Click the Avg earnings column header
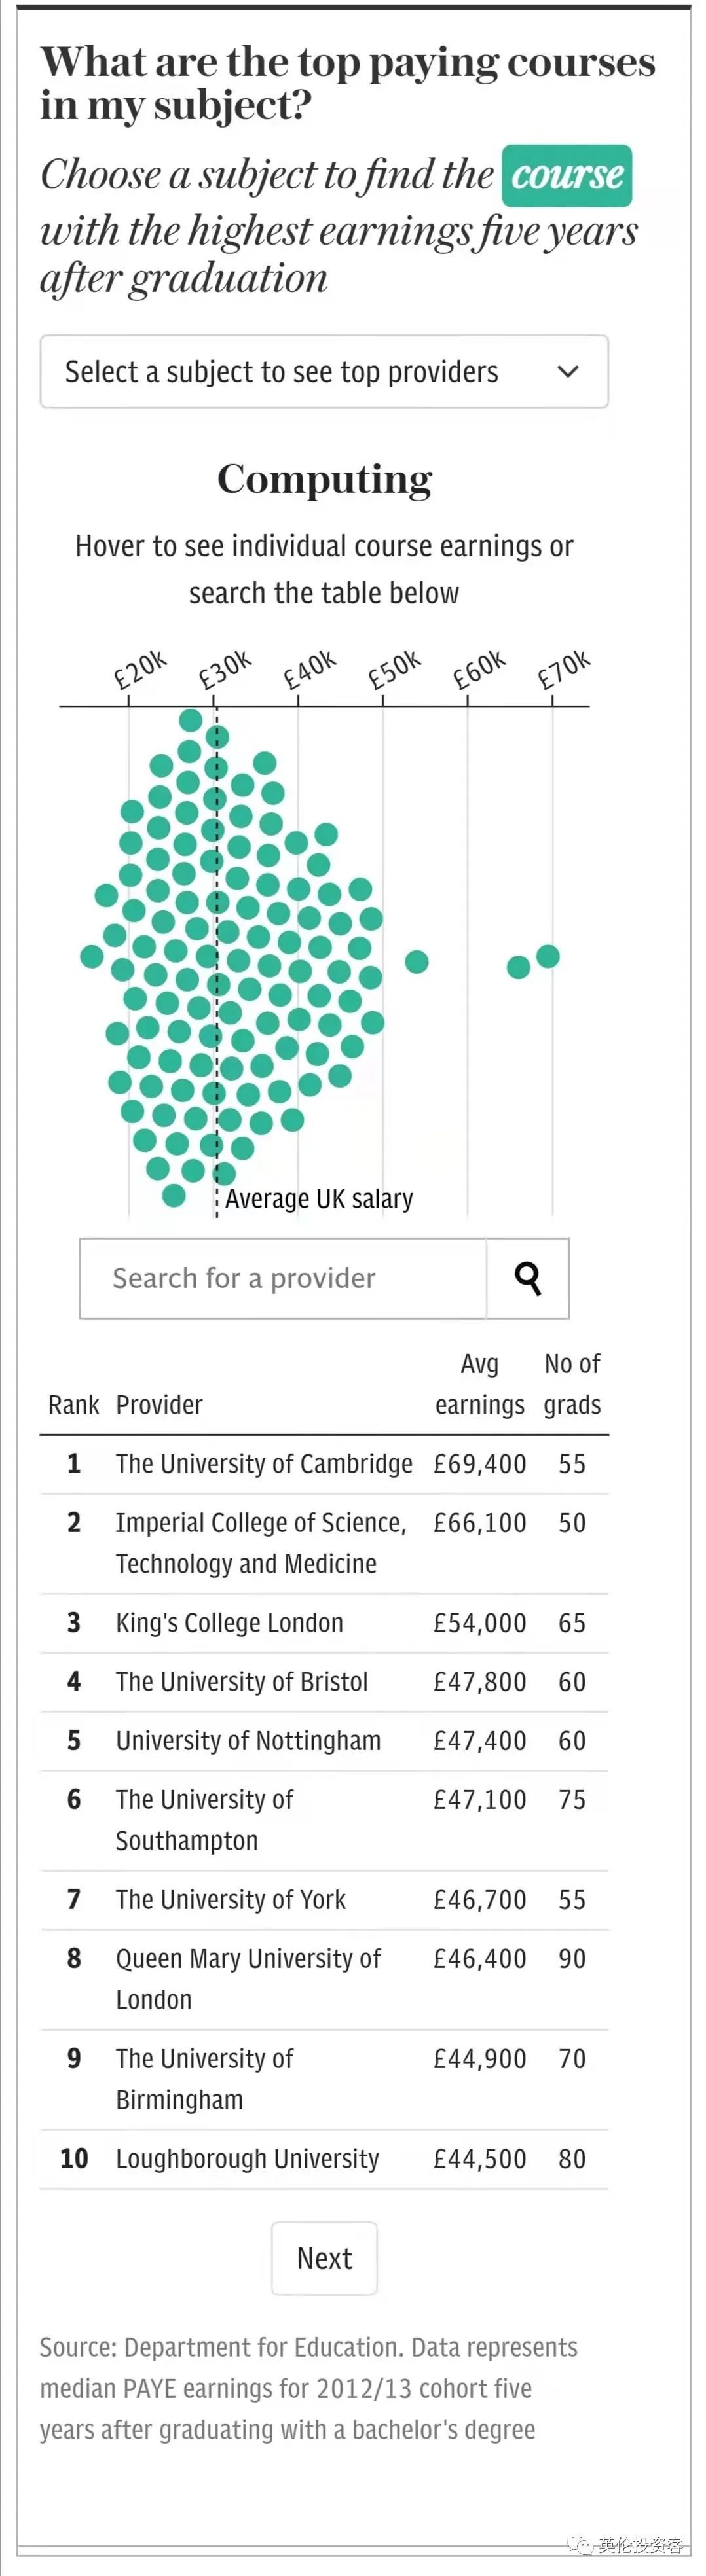This screenshot has height=2576, width=706. coord(479,1385)
